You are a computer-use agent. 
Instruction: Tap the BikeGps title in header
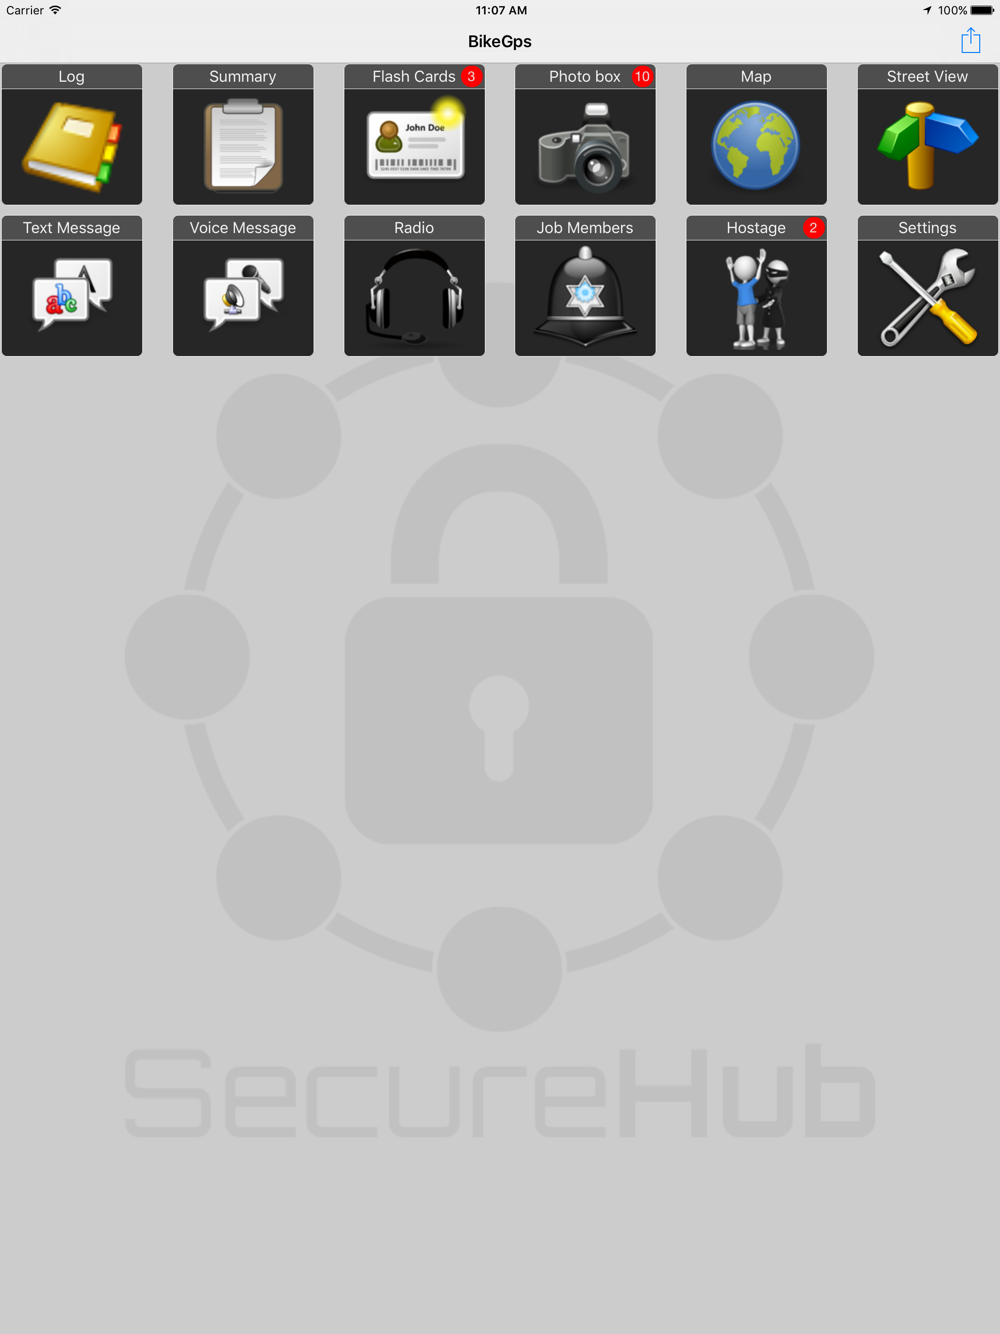tap(500, 41)
